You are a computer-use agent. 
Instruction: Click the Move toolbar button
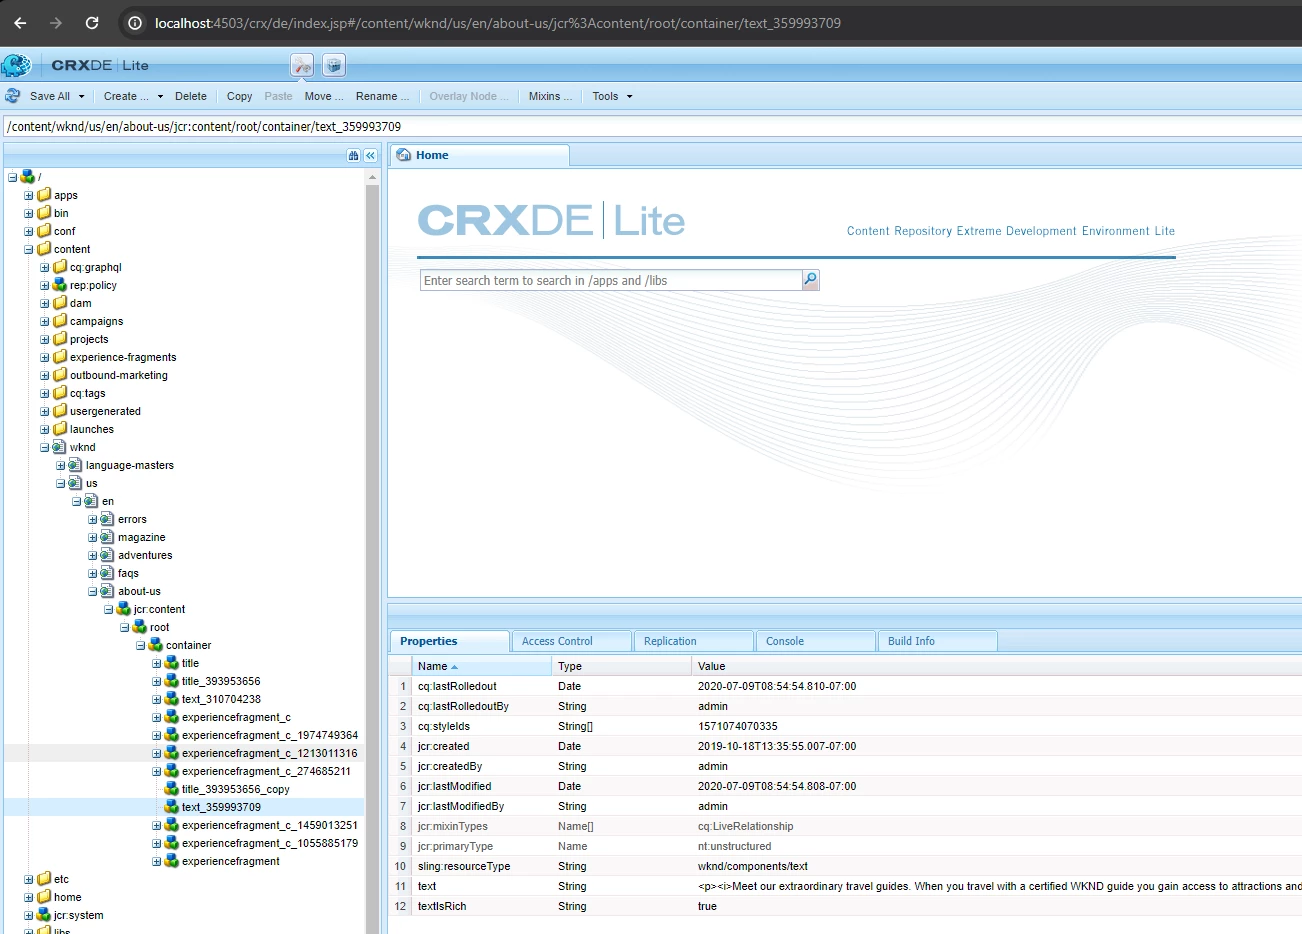(x=324, y=96)
